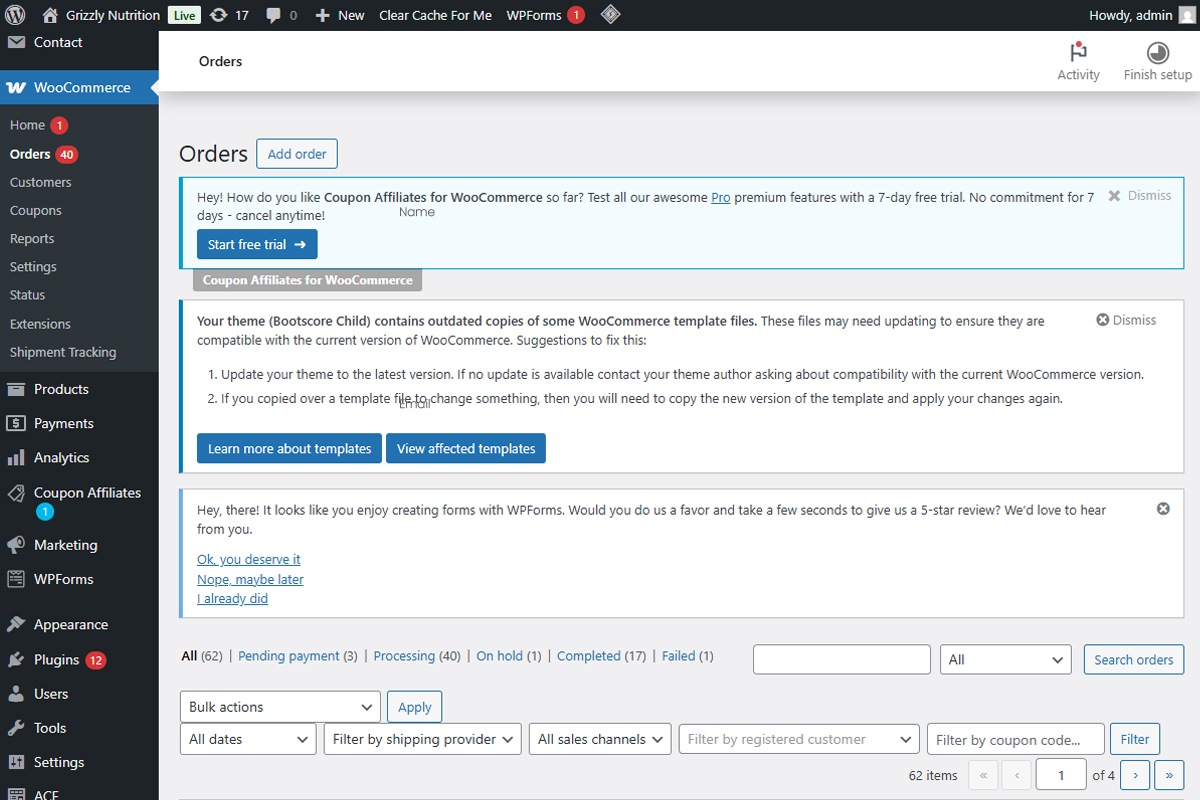
Task: Click the Appearance paintbrush icon
Action: [x=16, y=625]
